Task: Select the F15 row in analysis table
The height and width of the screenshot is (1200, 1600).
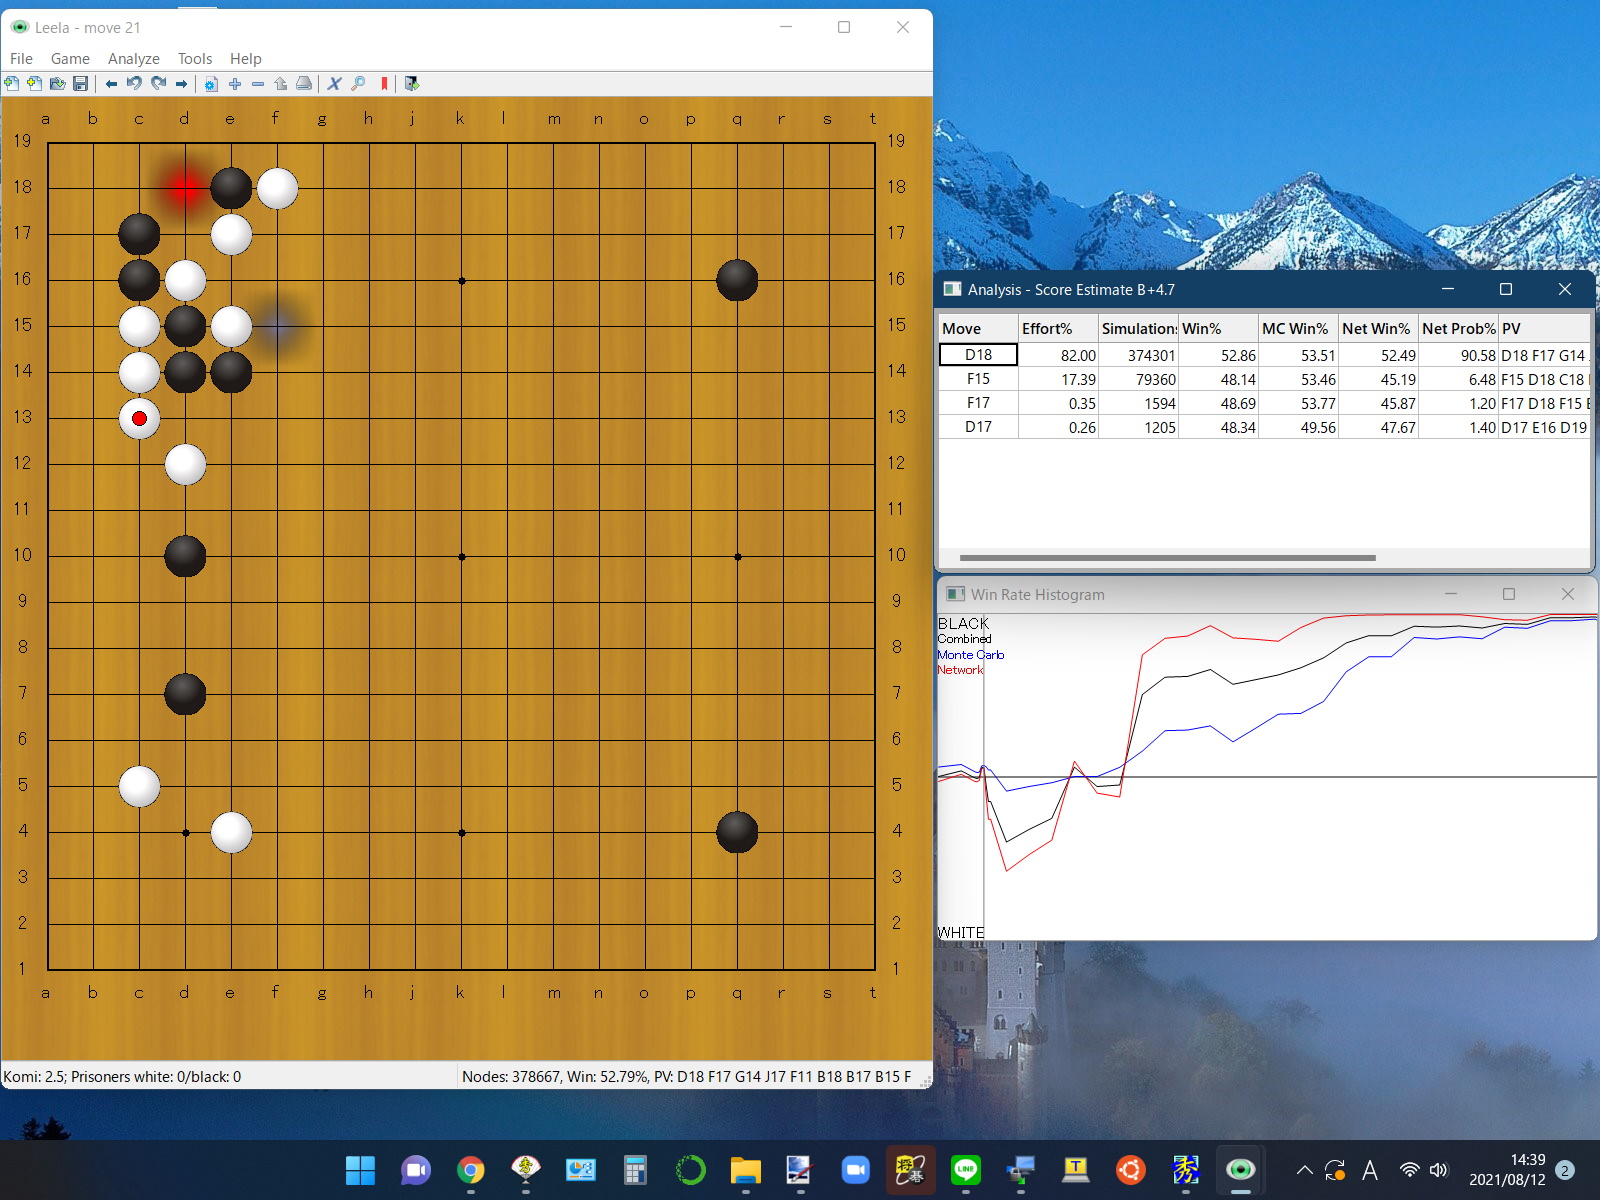Action: [x=978, y=379]
